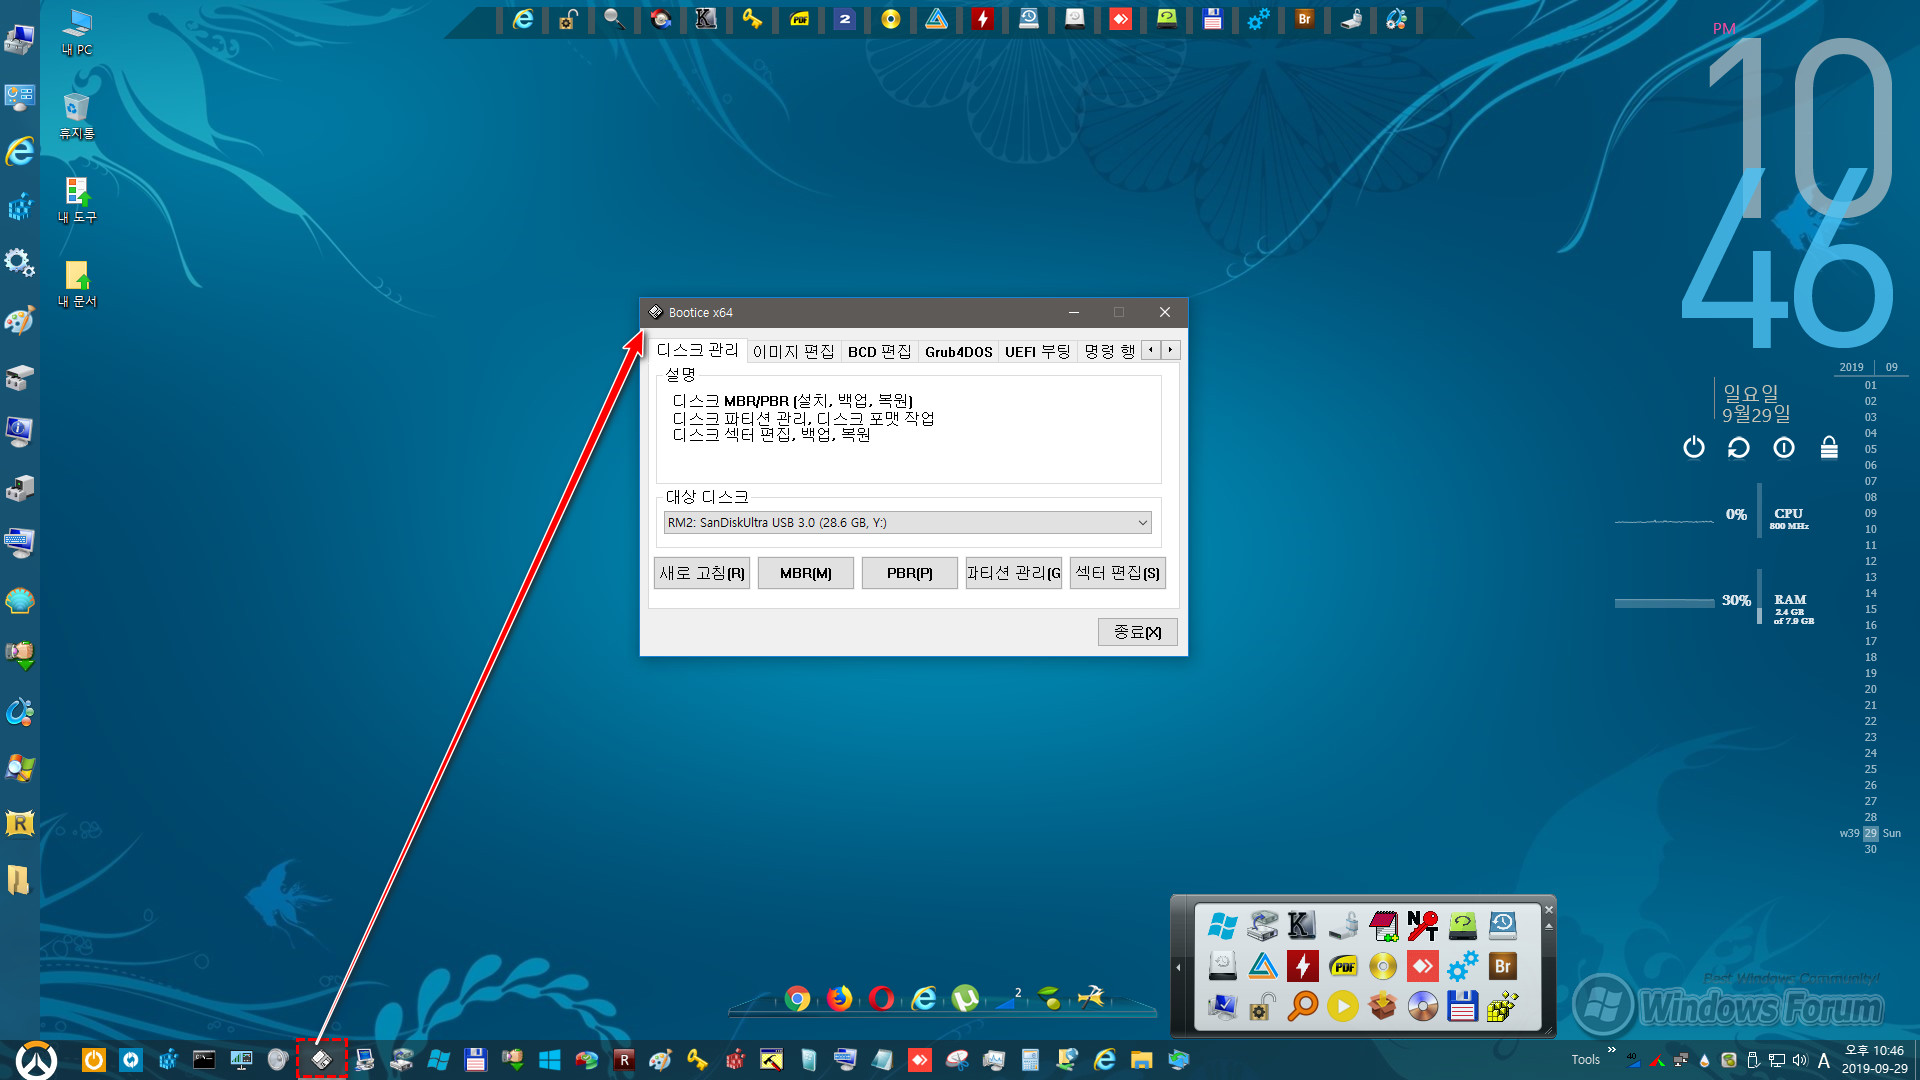Switch to the UEFI 부팅 tab

[1037, 351]
